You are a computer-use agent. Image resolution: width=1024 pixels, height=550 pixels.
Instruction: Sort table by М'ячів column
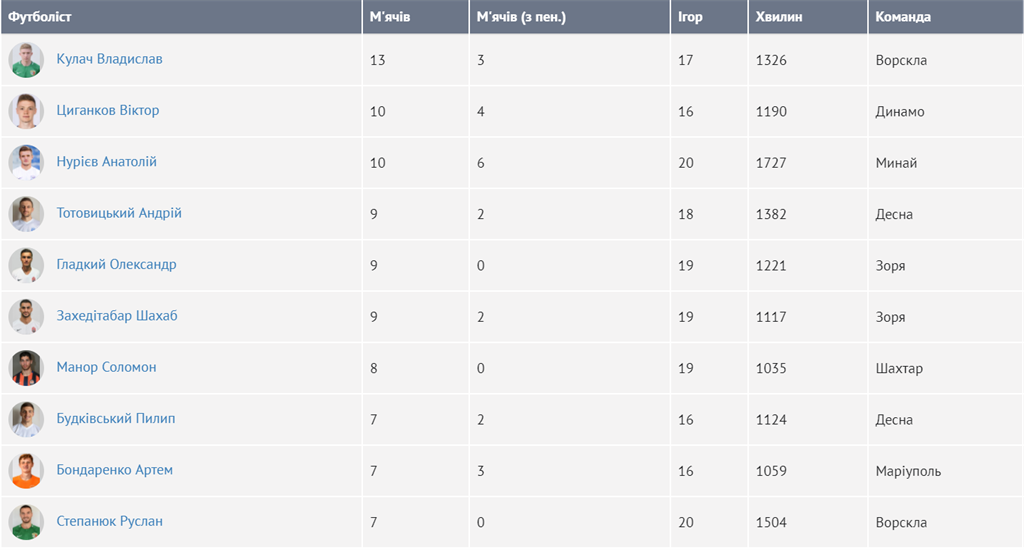click(390, 17)
